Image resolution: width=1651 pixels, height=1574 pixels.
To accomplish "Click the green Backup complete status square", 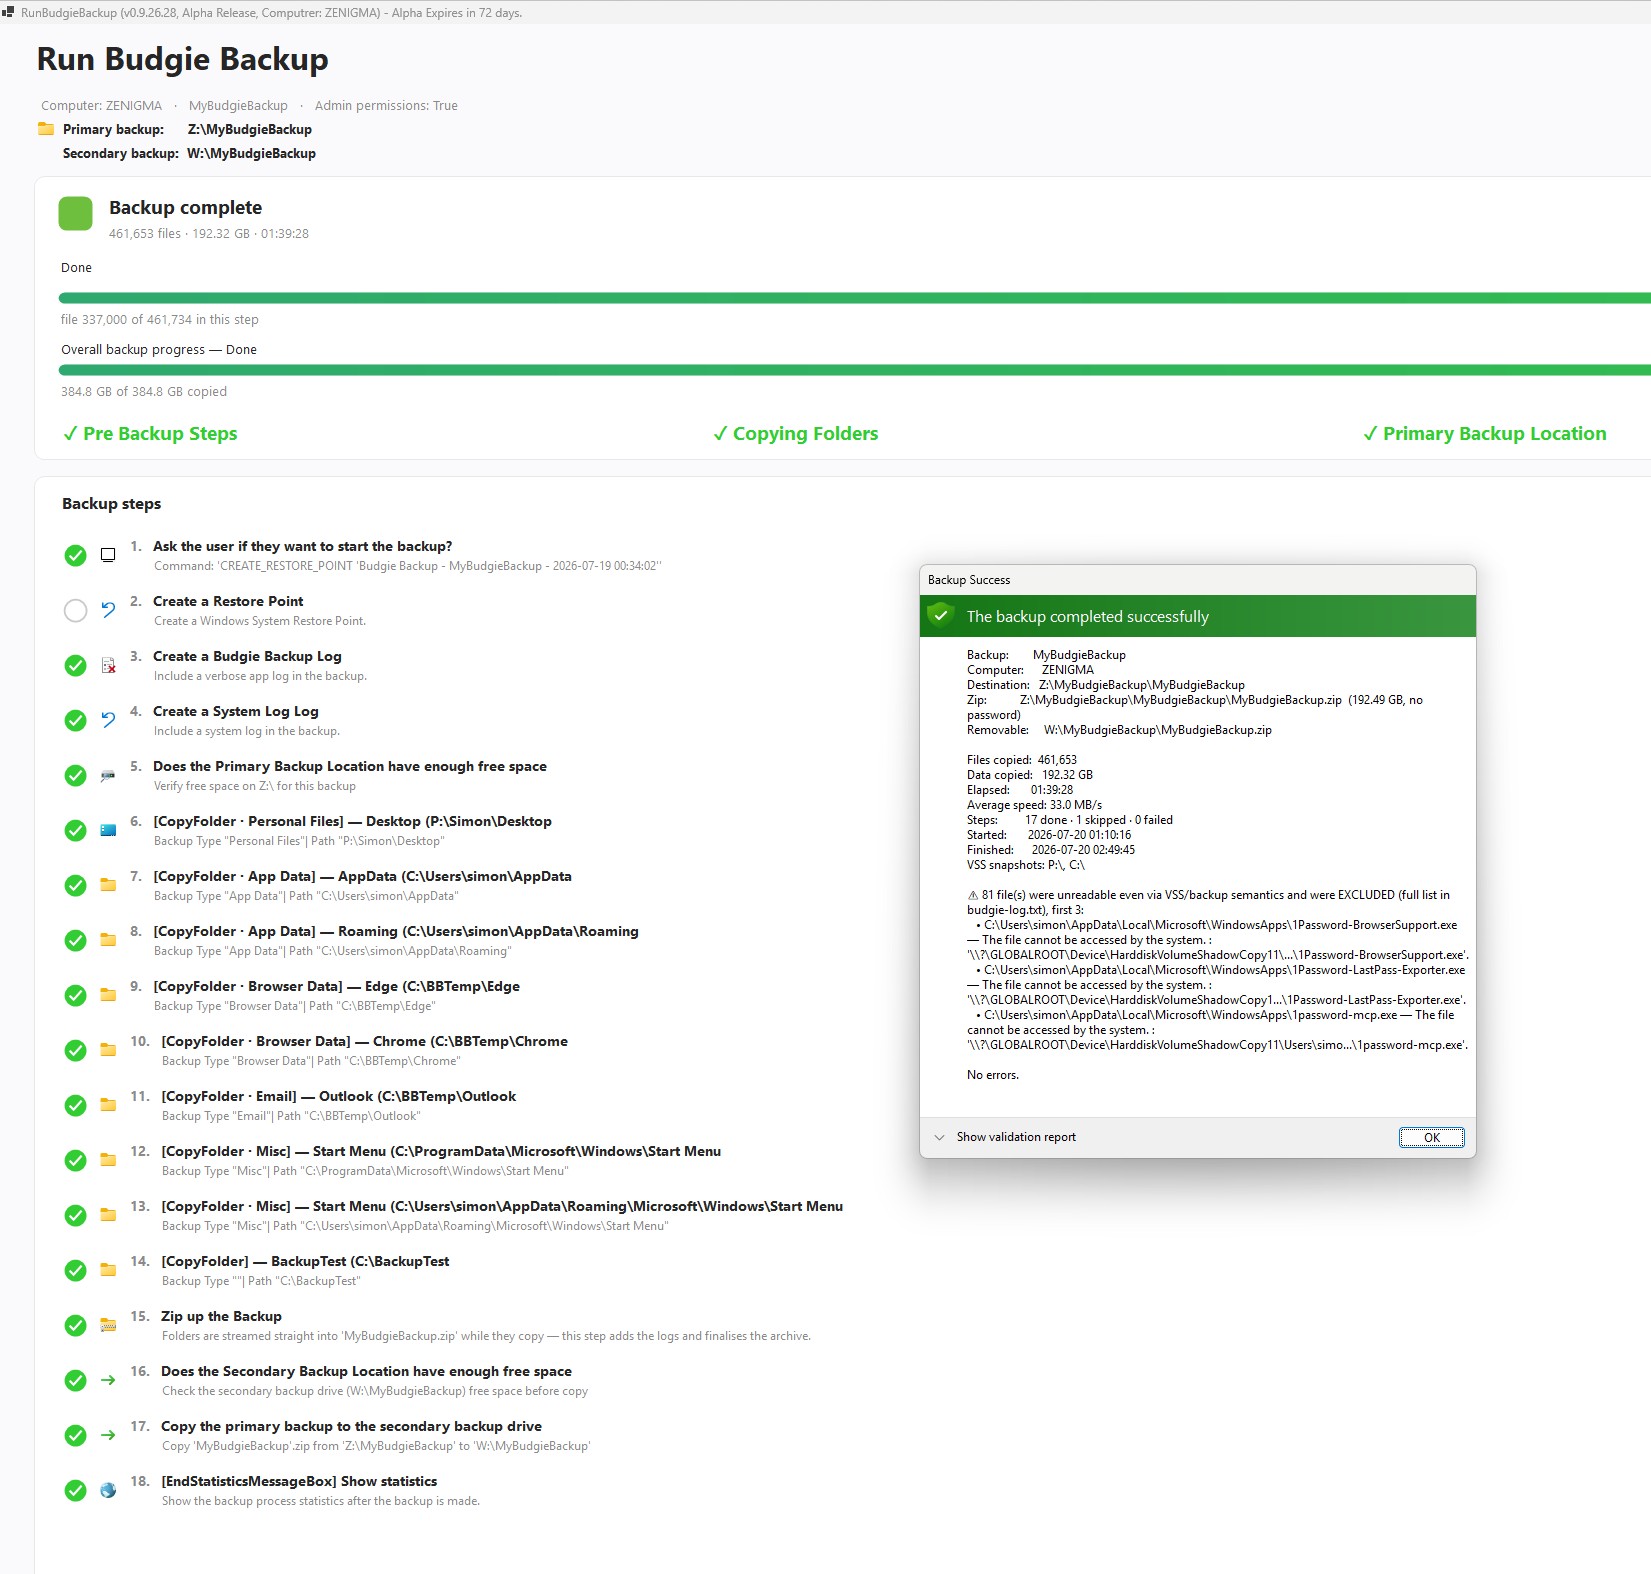I will pyautogui.click(x=76, y=214).
